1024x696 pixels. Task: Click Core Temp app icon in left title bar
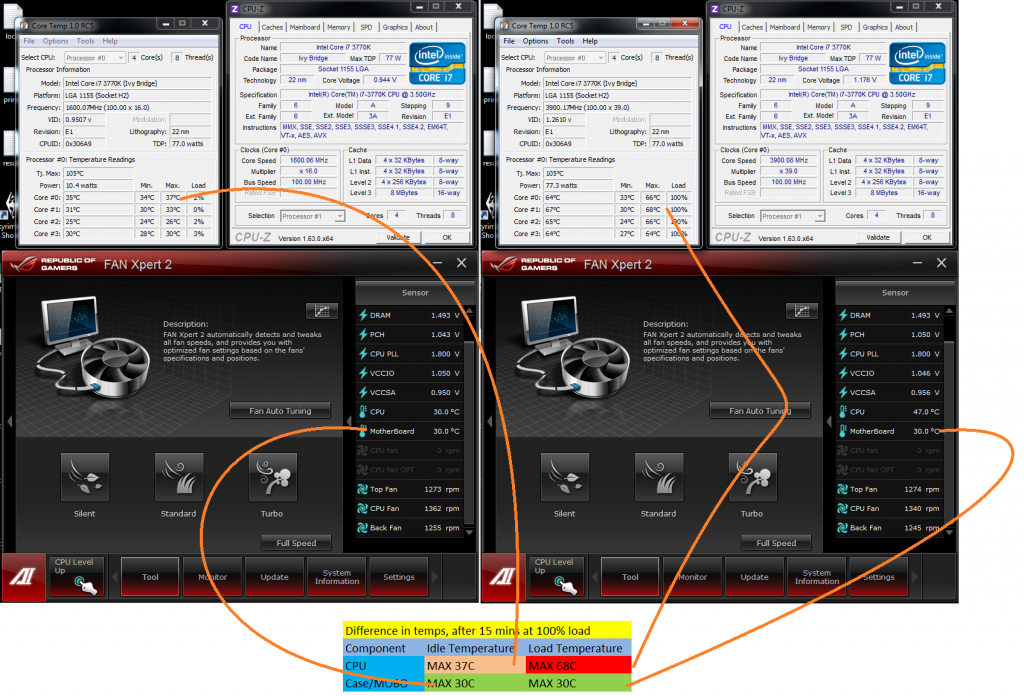coord(24,25)
